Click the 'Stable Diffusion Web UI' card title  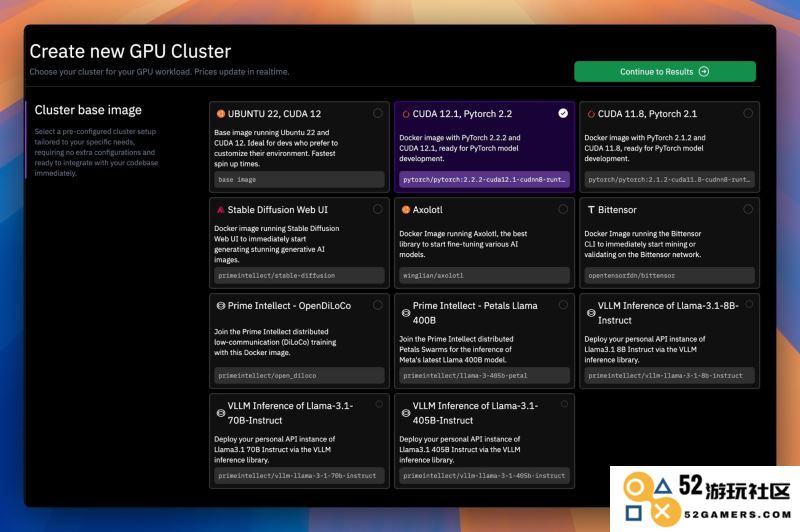pyautogui.click(x=278, y=210)
